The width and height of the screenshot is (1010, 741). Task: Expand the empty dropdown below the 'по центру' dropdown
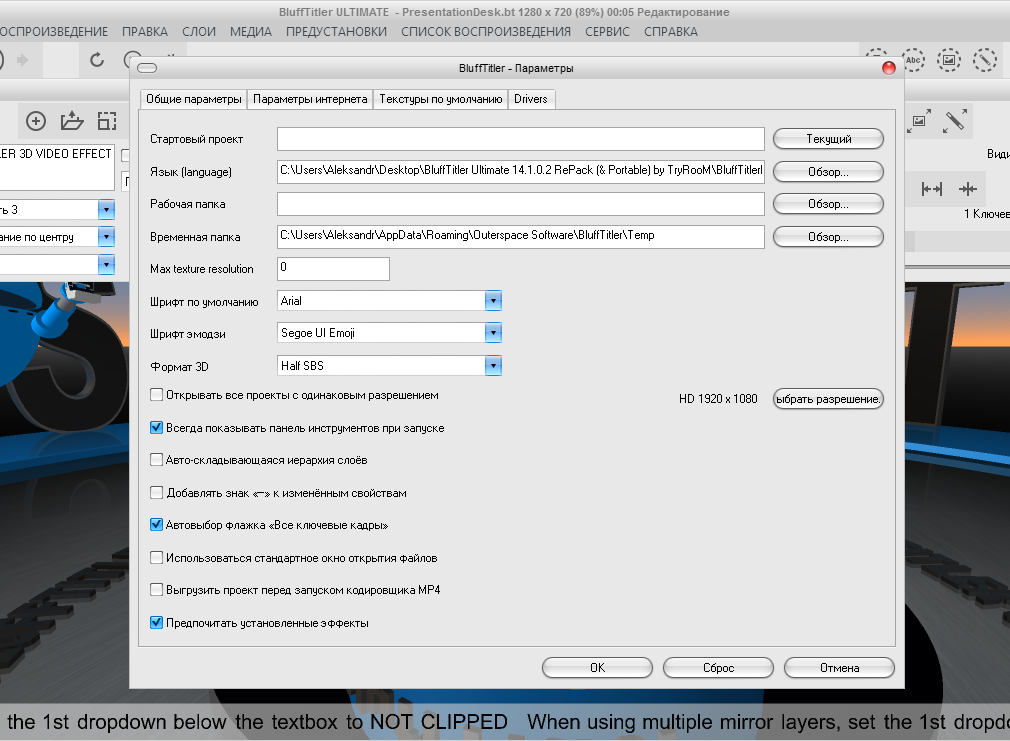tap(106, 264)
